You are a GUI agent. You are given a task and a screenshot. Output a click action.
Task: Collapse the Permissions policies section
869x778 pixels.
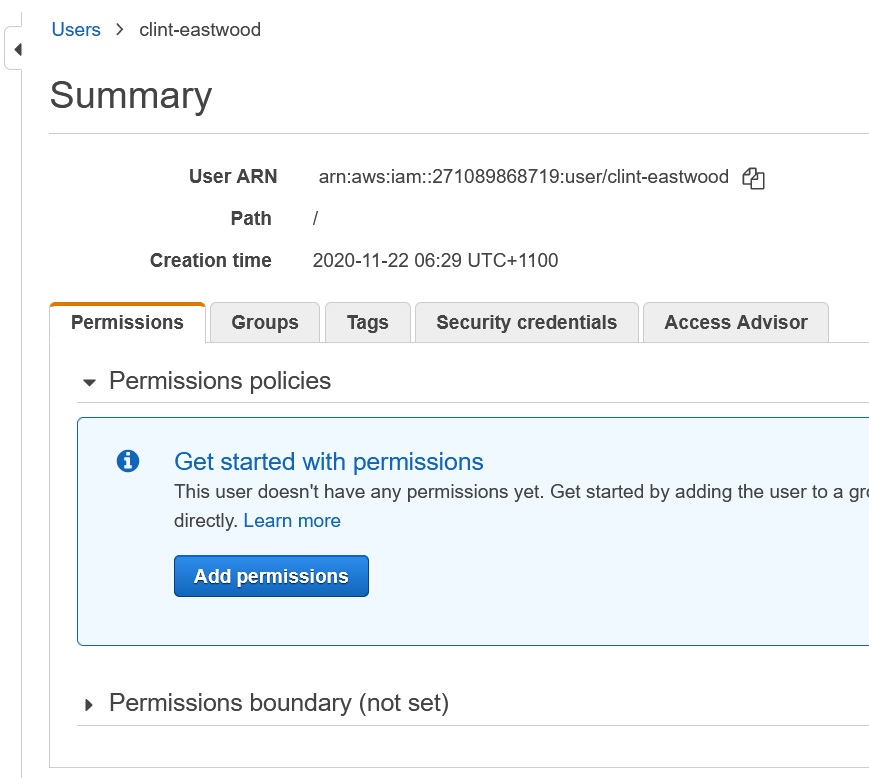(90, 382)
